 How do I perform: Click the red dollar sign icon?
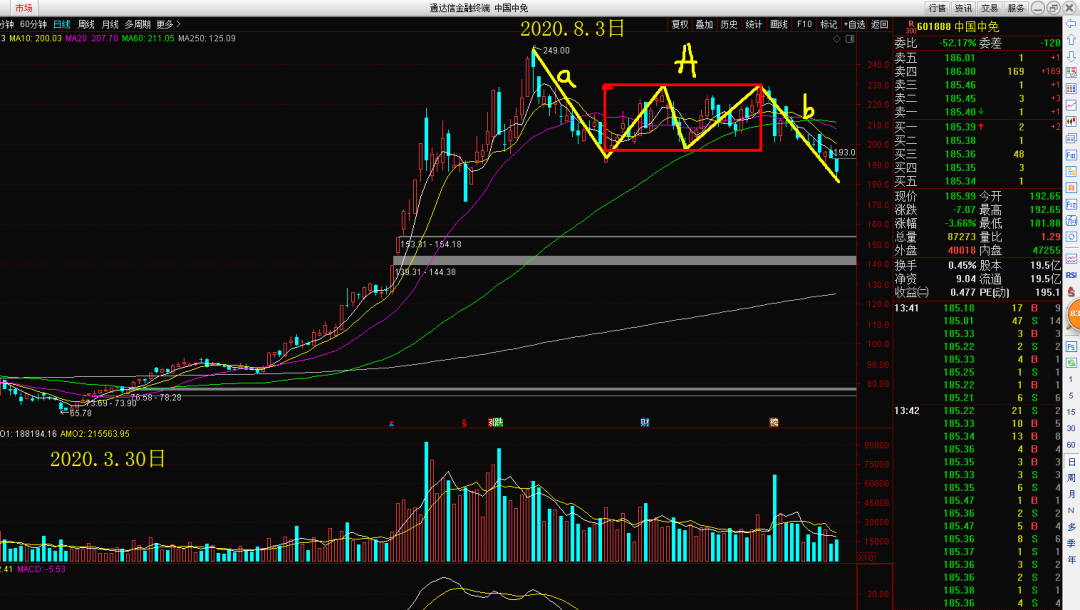(x=1071, y=292)
